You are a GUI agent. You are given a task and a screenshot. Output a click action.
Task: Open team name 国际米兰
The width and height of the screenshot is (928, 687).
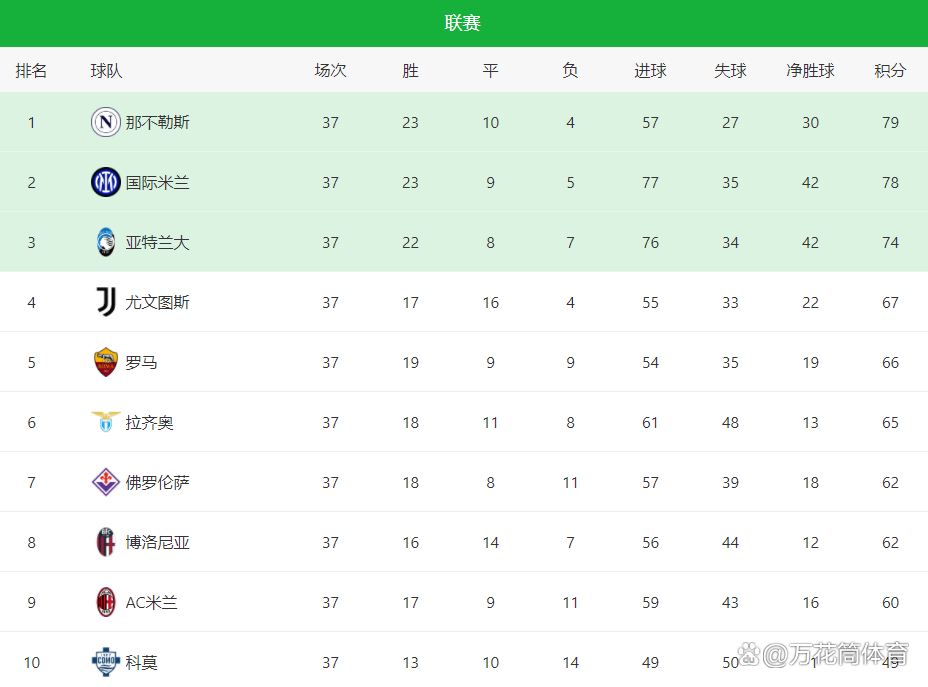point(157,182)
